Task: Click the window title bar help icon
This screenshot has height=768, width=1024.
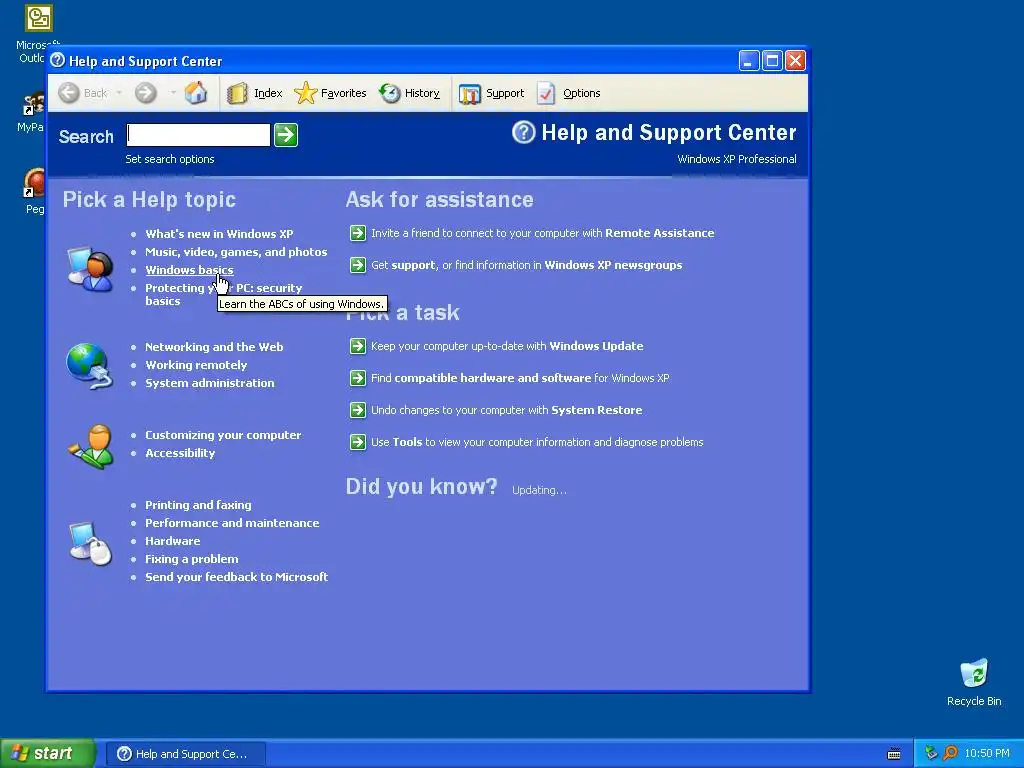Action: tap(57, 61)
